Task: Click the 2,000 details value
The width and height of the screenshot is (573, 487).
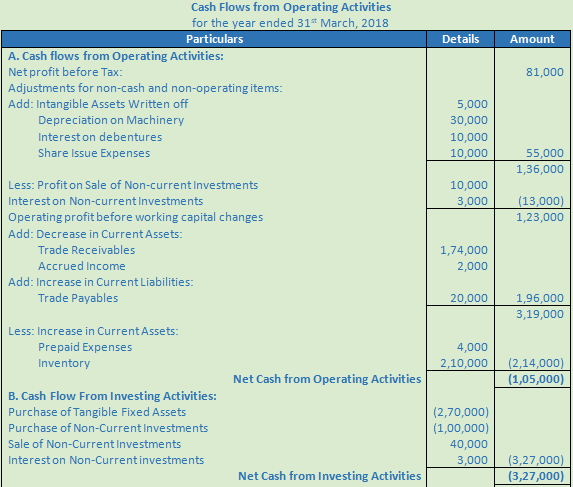Action: pos(472,266)
